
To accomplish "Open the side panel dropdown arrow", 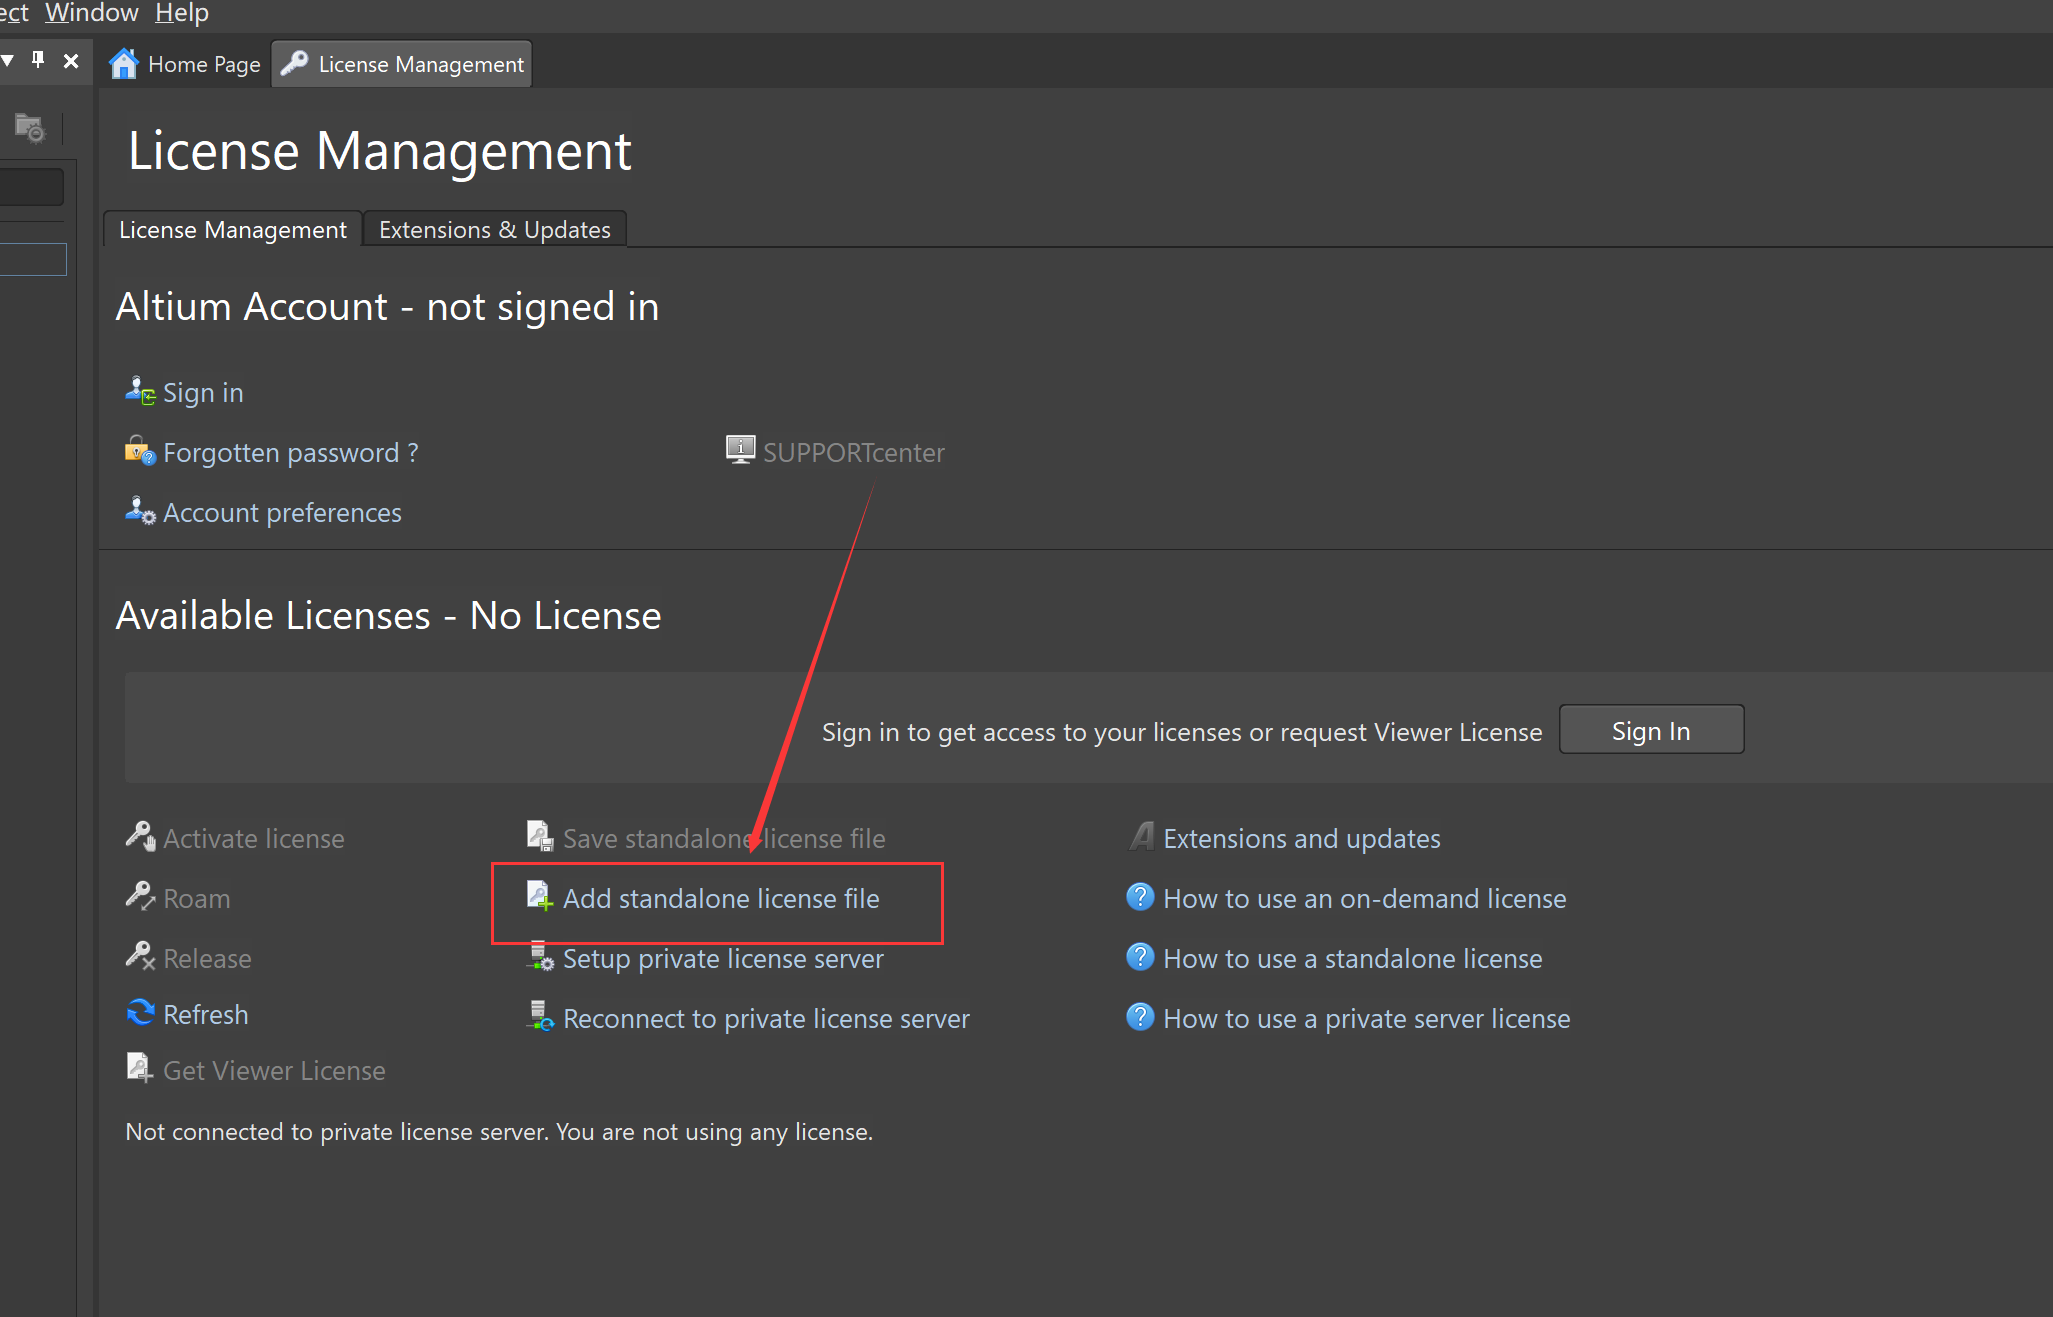I will pyautogui.click(x=8, y=61).
